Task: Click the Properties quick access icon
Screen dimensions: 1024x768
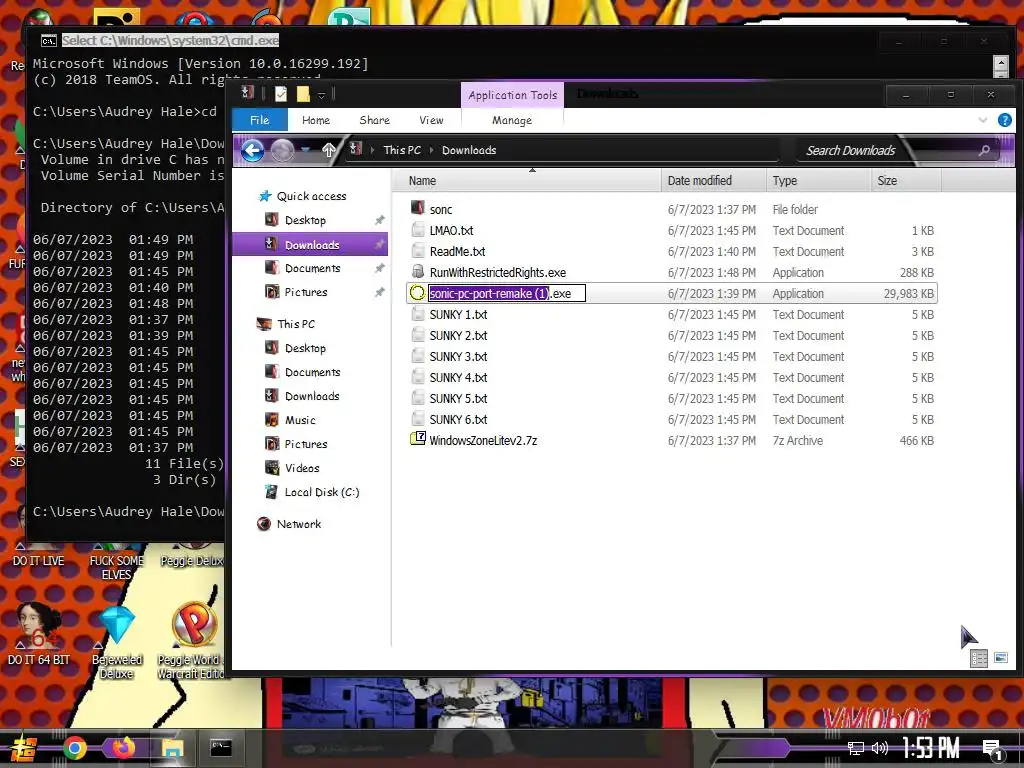Action: coord(281,95)
